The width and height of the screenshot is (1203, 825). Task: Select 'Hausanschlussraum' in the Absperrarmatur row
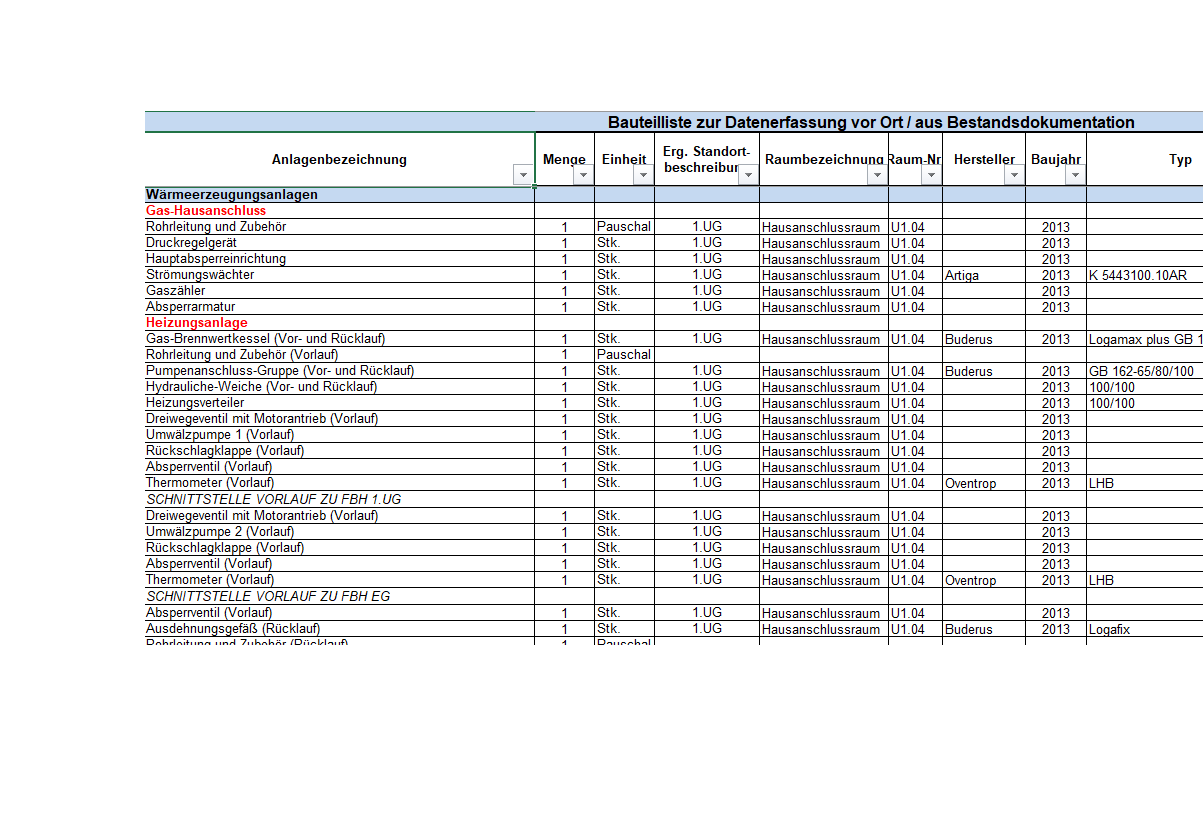(824, 307)
